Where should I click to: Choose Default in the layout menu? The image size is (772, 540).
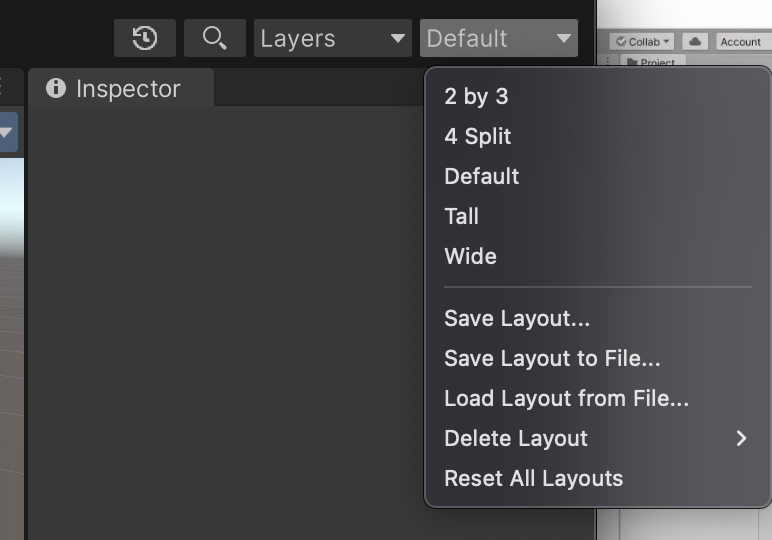[x=598, y=176]
